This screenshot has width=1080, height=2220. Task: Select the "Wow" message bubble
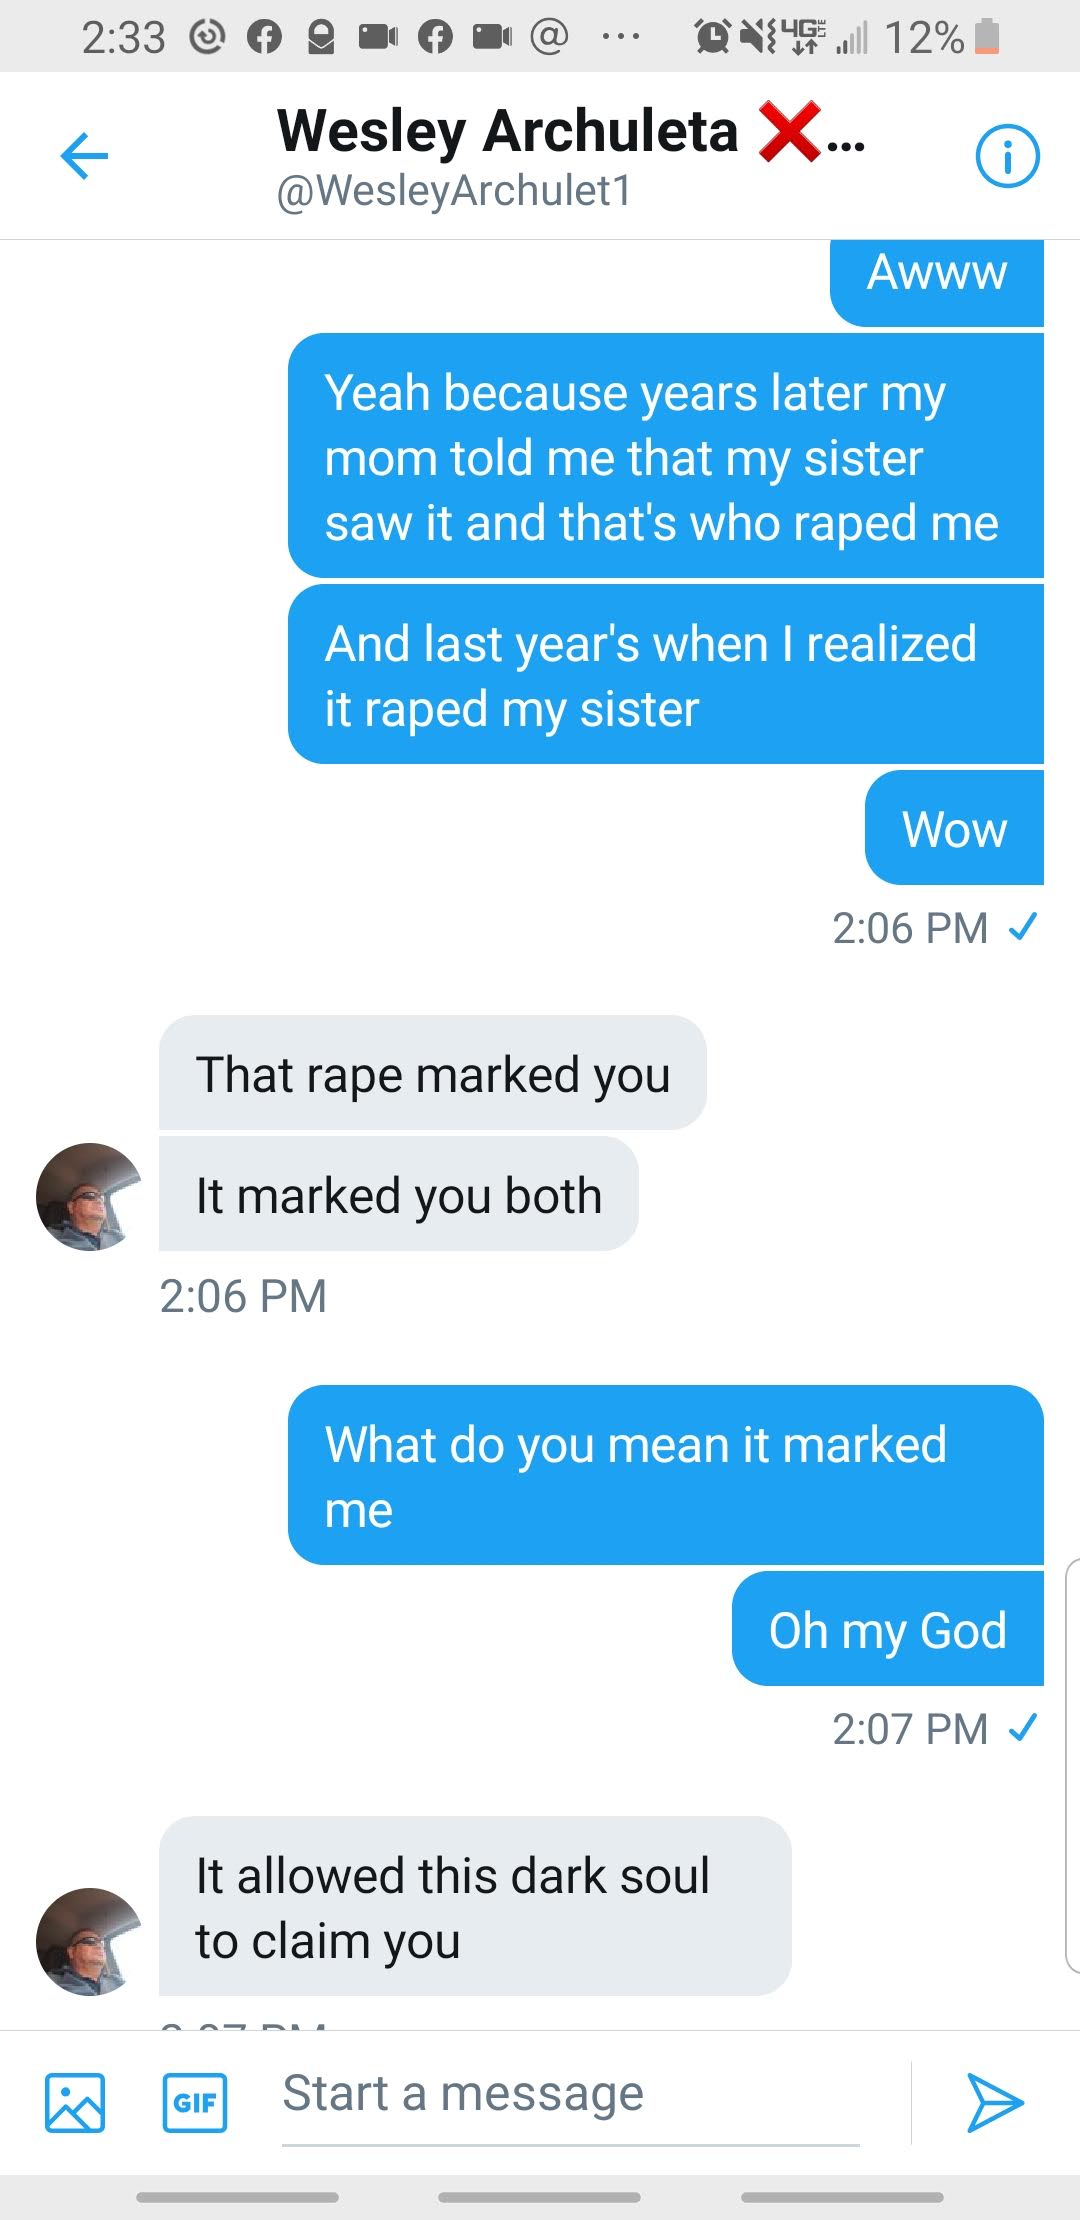pyautogui.click(x=954, y=828)
